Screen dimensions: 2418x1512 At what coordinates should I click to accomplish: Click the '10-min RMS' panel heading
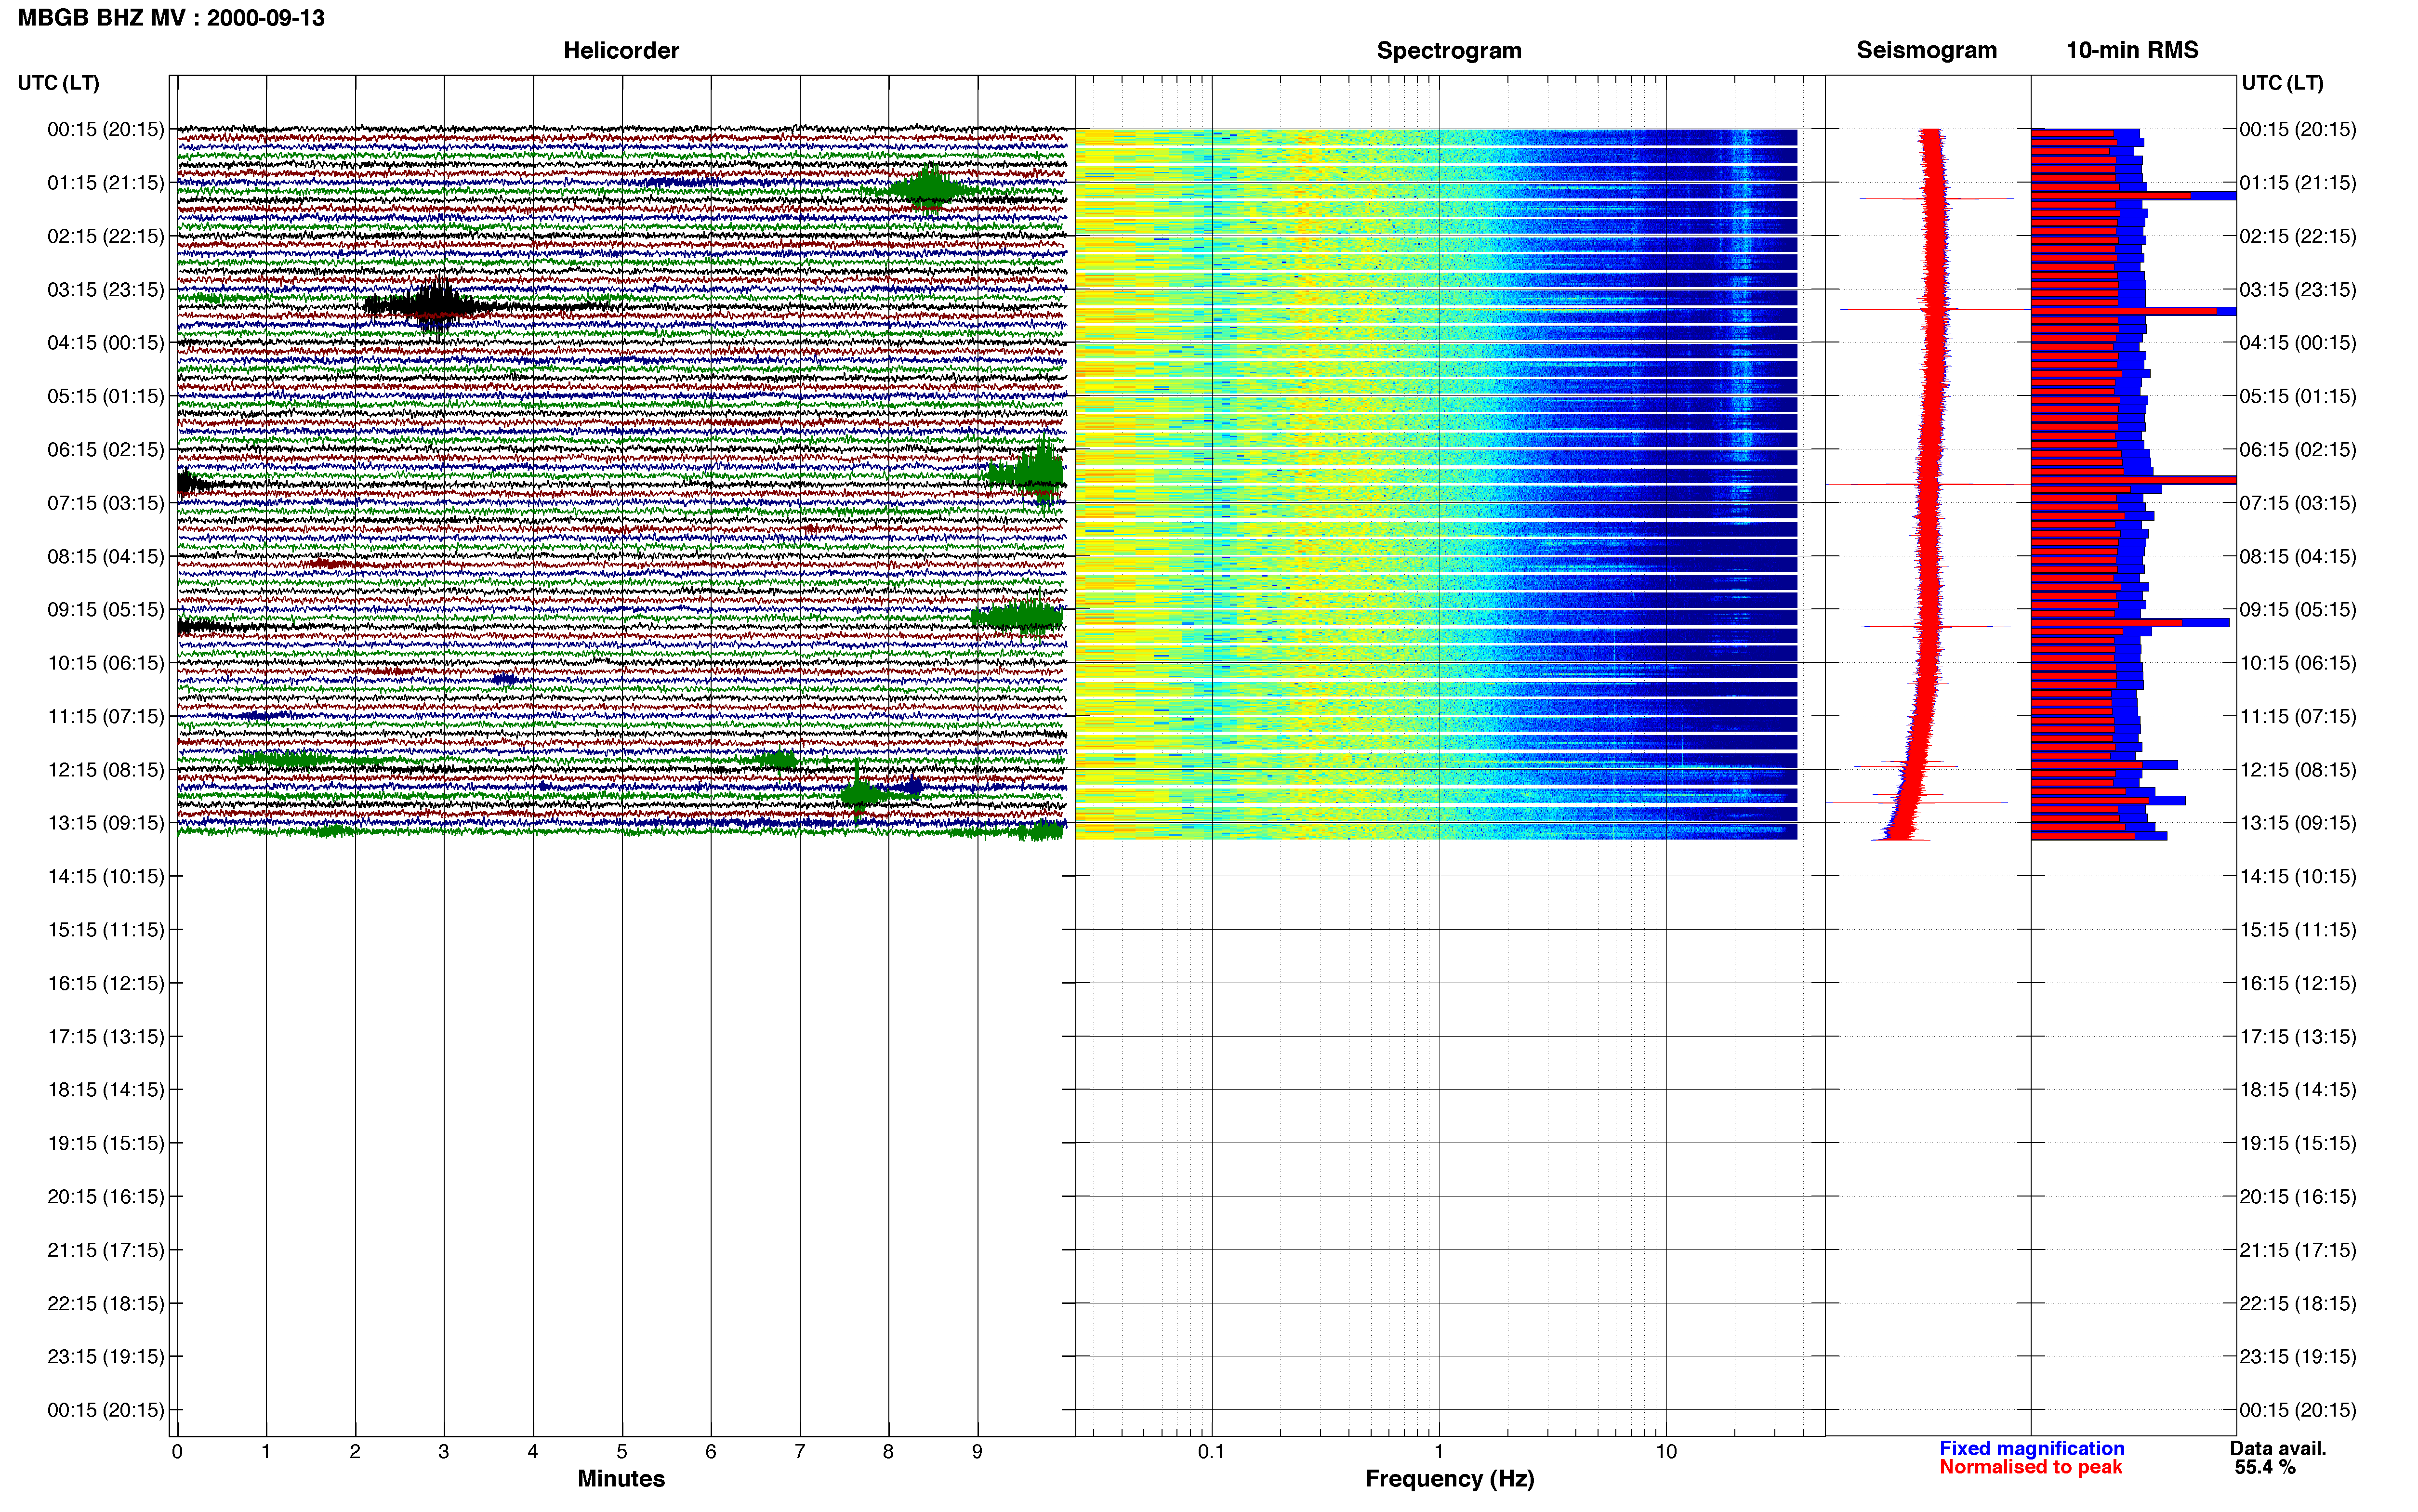[2132, 50]
